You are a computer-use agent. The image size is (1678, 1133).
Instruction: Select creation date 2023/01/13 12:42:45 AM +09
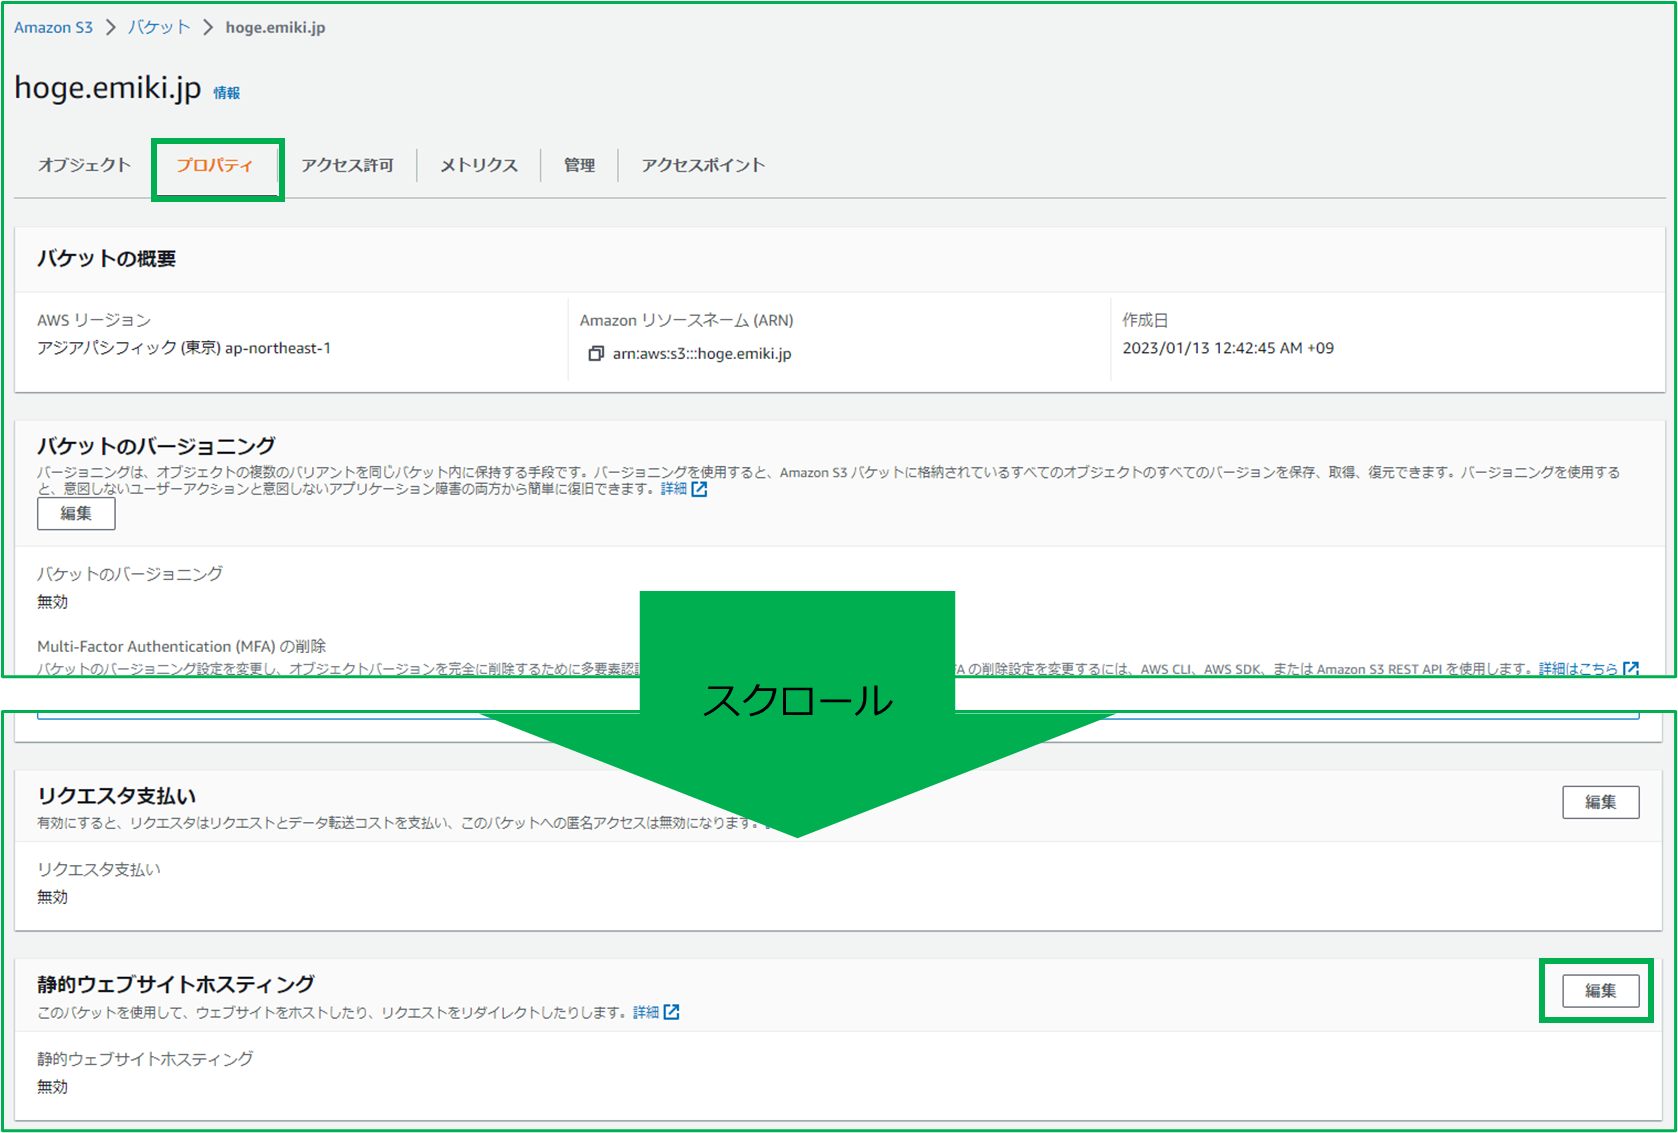pos(1228,348)
